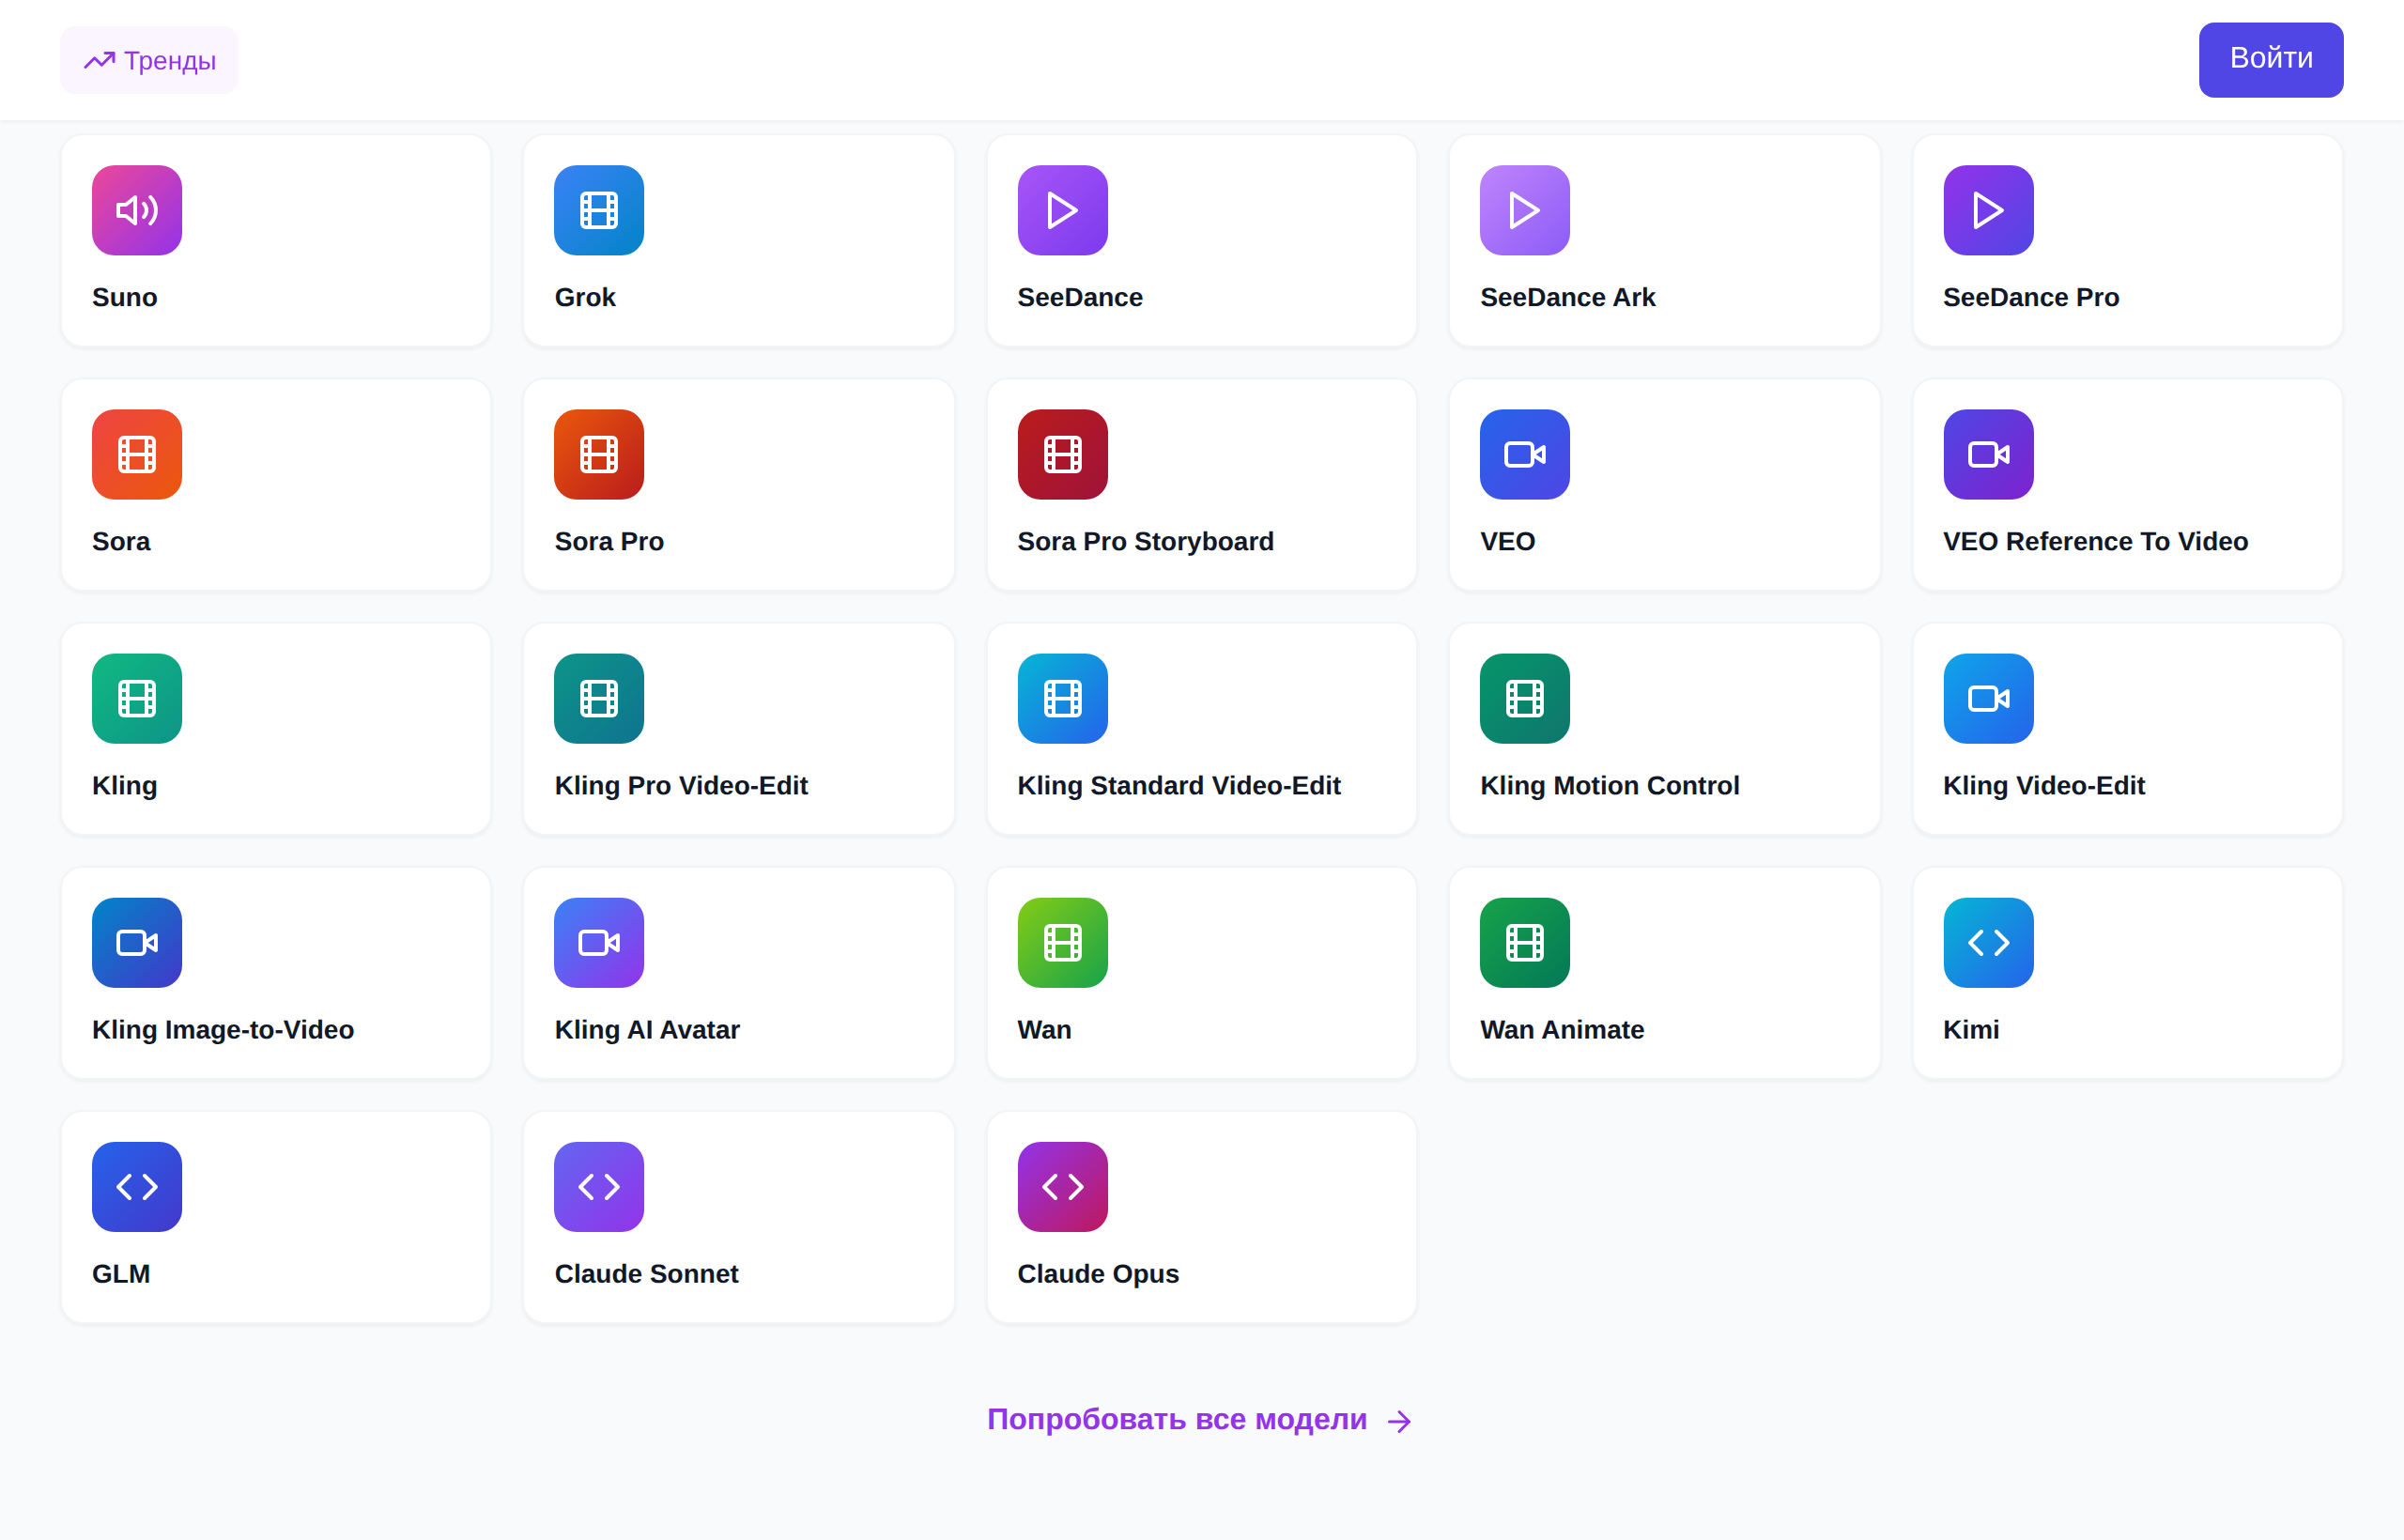This screenshot has width=2404, height=1540.
Task: Click the Kling card title
Action: 125,785
